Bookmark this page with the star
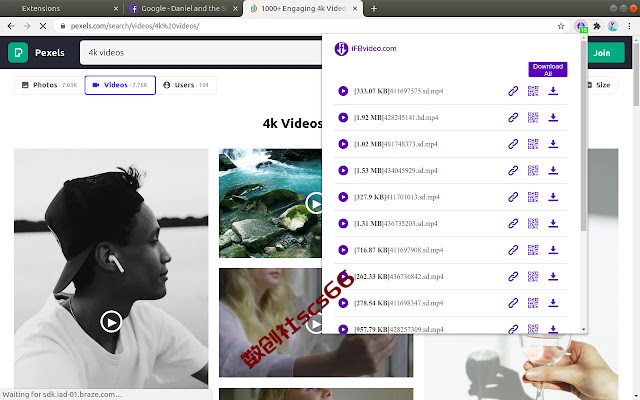The width and height of the screenshot is (640, 400). click(561, 26)
